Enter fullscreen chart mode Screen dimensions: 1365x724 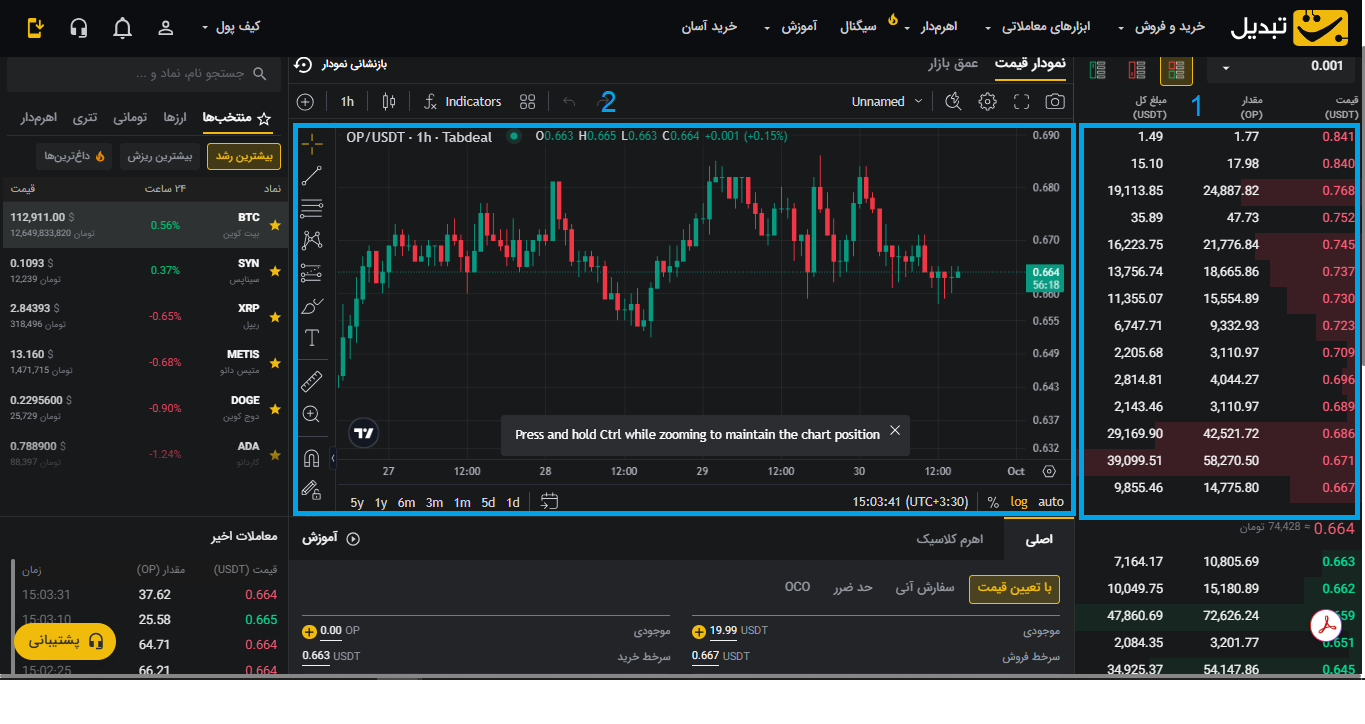coord(1021,101)
